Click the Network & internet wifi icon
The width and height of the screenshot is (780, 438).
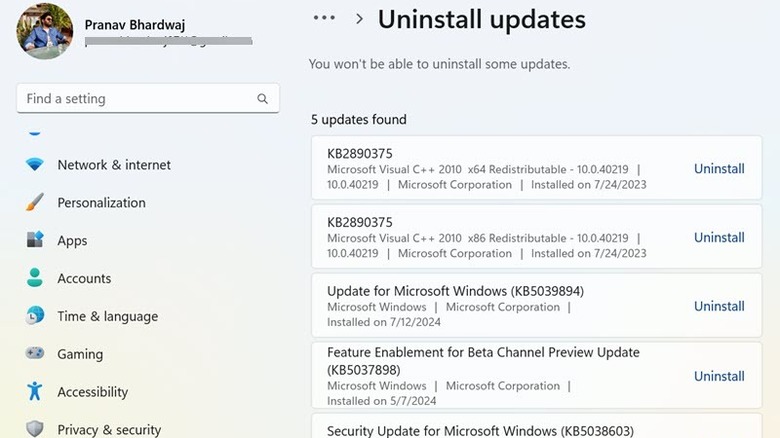pos(35,165)
